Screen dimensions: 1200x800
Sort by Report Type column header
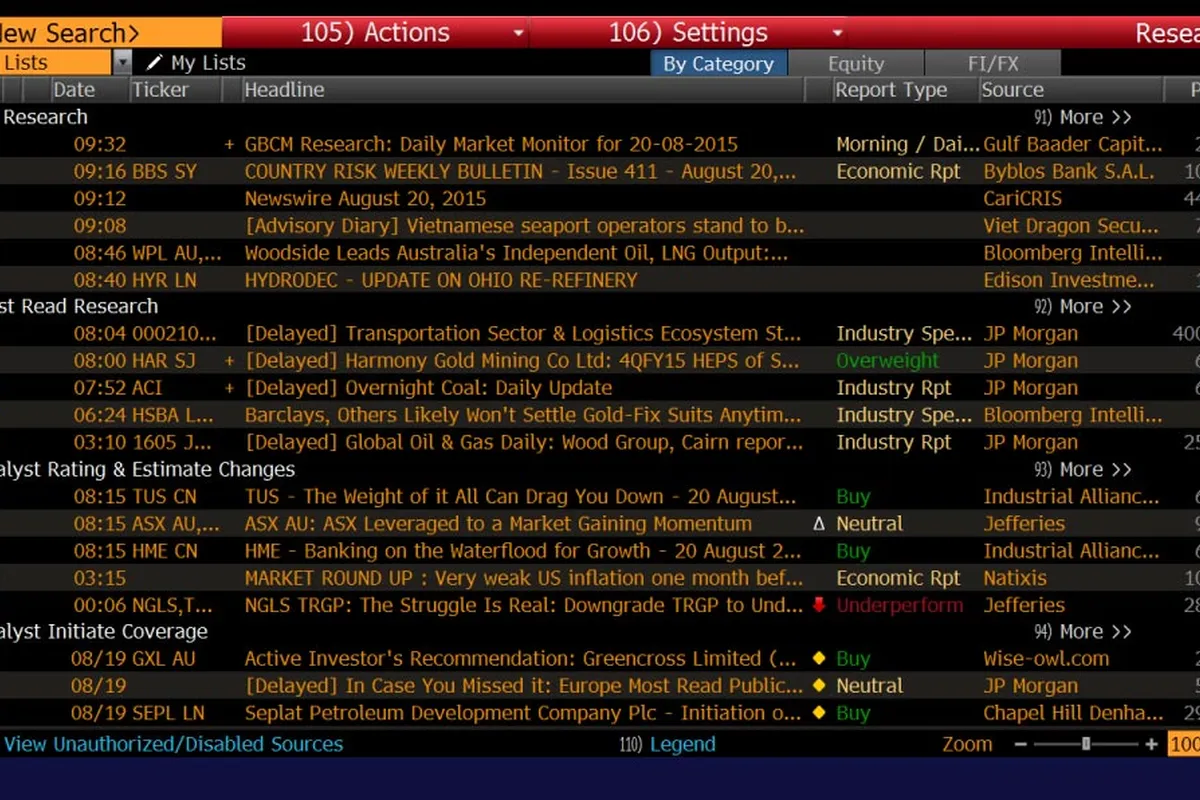tap(891, 90)
